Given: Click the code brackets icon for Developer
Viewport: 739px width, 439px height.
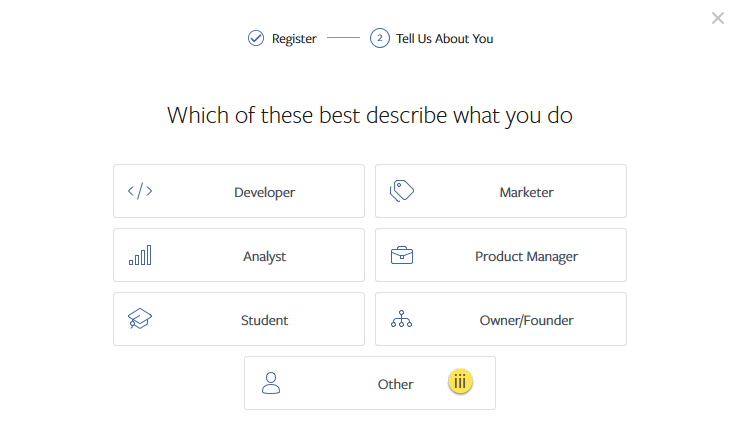Looking at the screenshot, I should pos(140,191).
